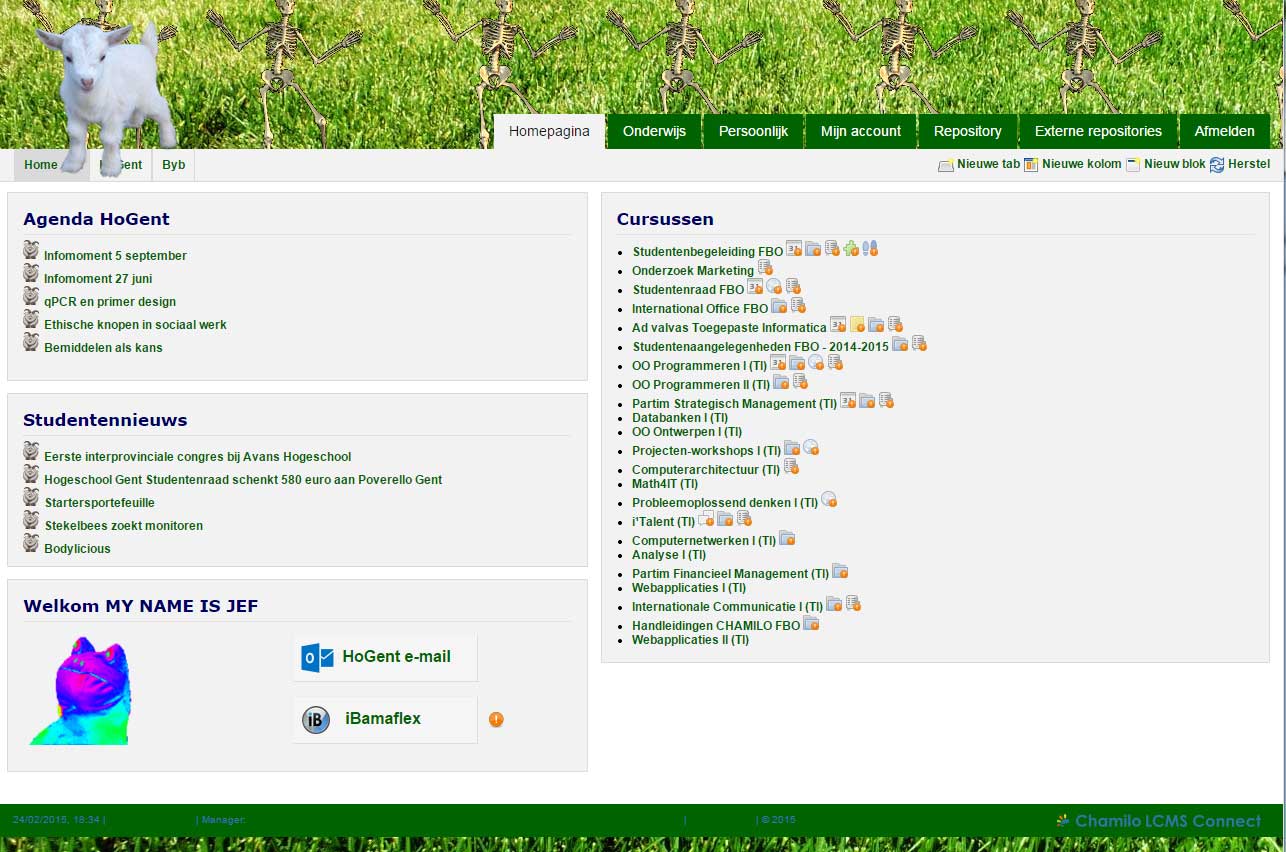The image size is (1286, 852).
Task: Click the calendar icon beside Studentenraad FBO
Action: pos(755,286)
